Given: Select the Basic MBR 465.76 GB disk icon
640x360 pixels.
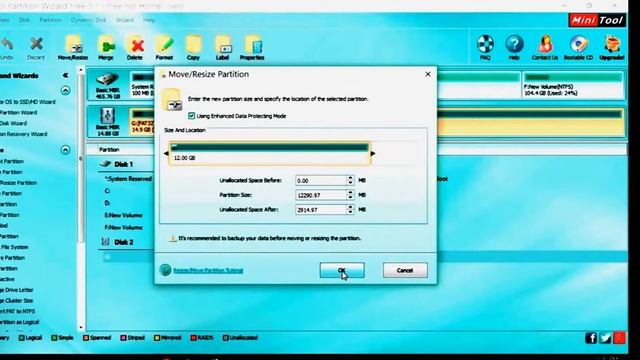Looking at the screenshot, I should 107,79.
